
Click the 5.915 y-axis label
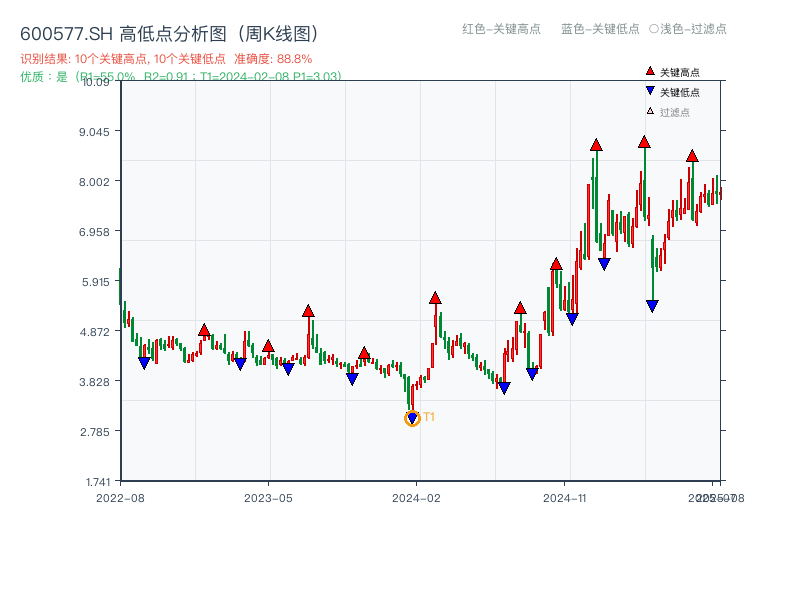[x=95, y=282]
